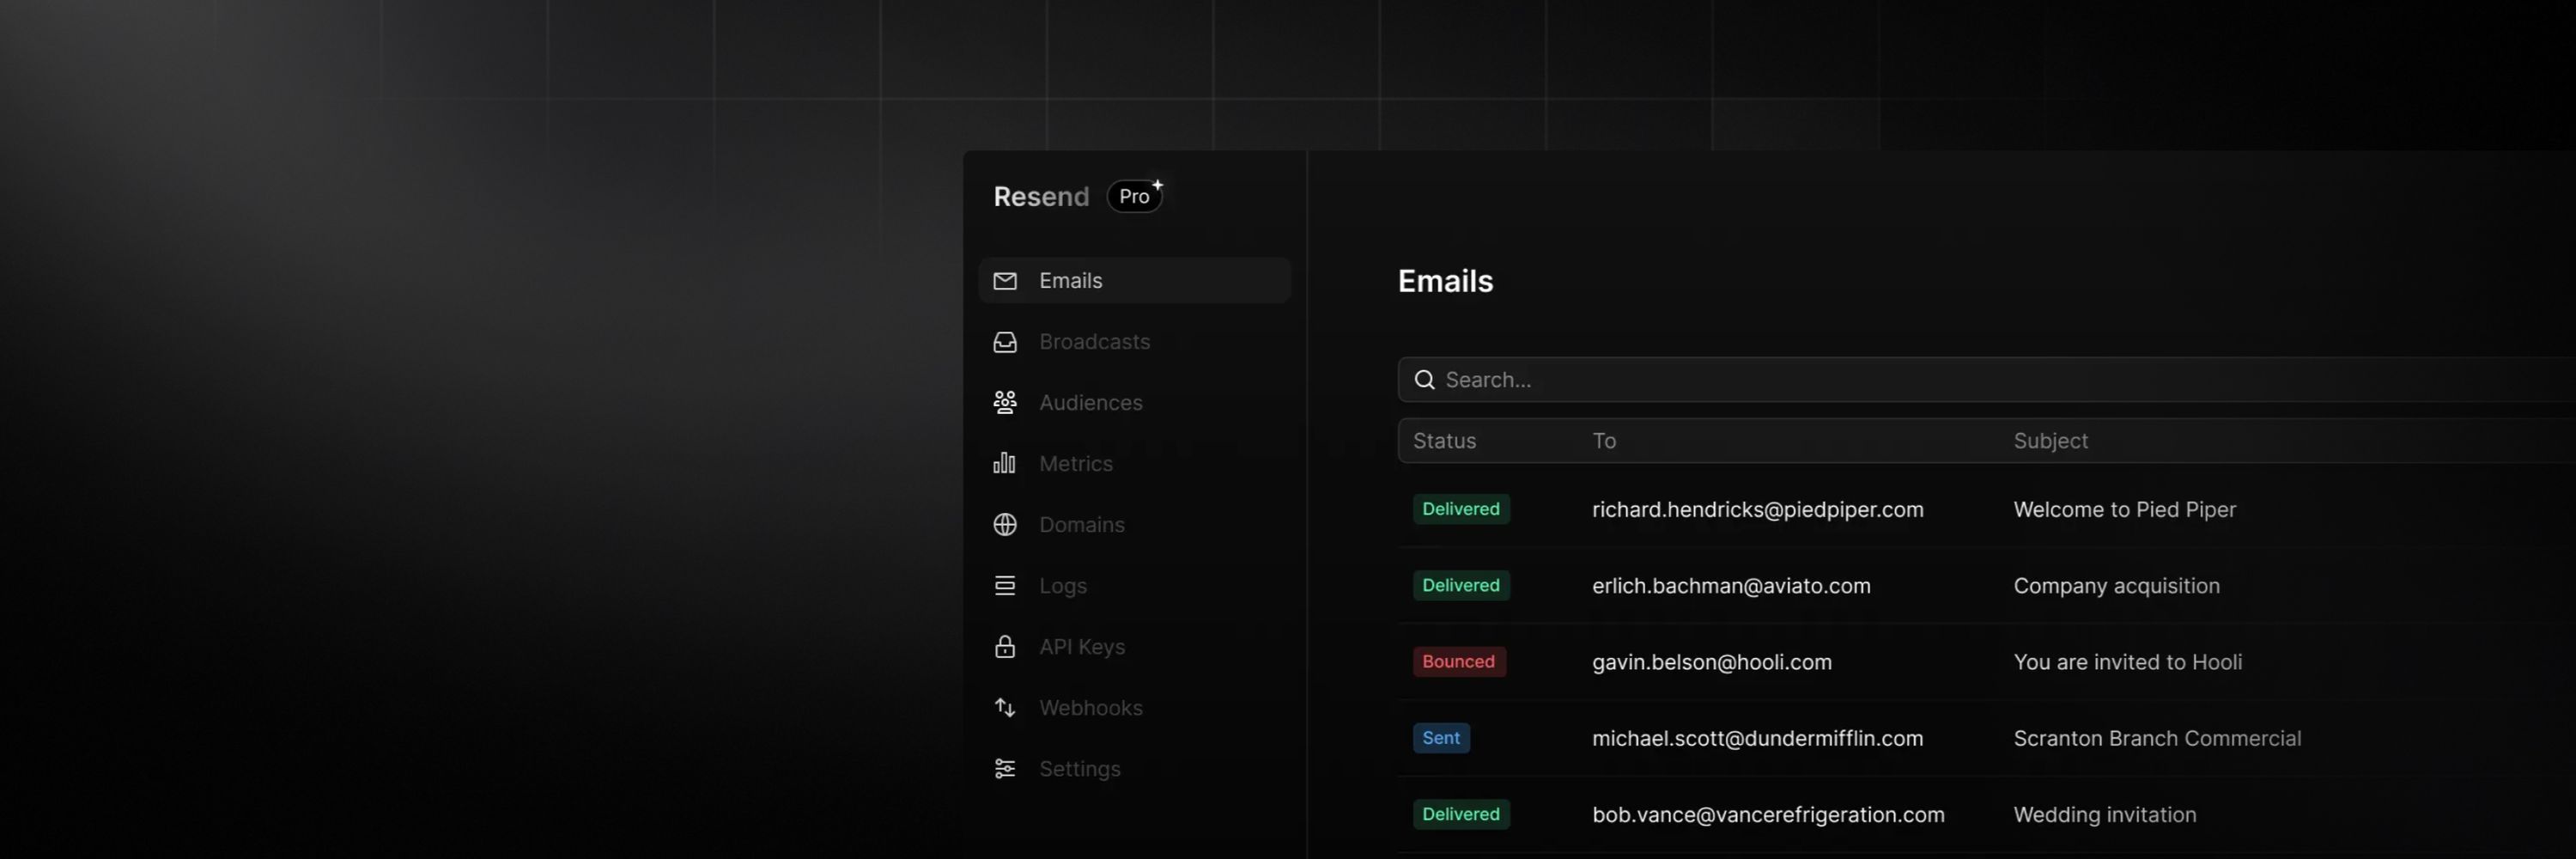Open the Broadcasts section
The height and width of the screenshot is (859, 2576).
click(1134, 342)
